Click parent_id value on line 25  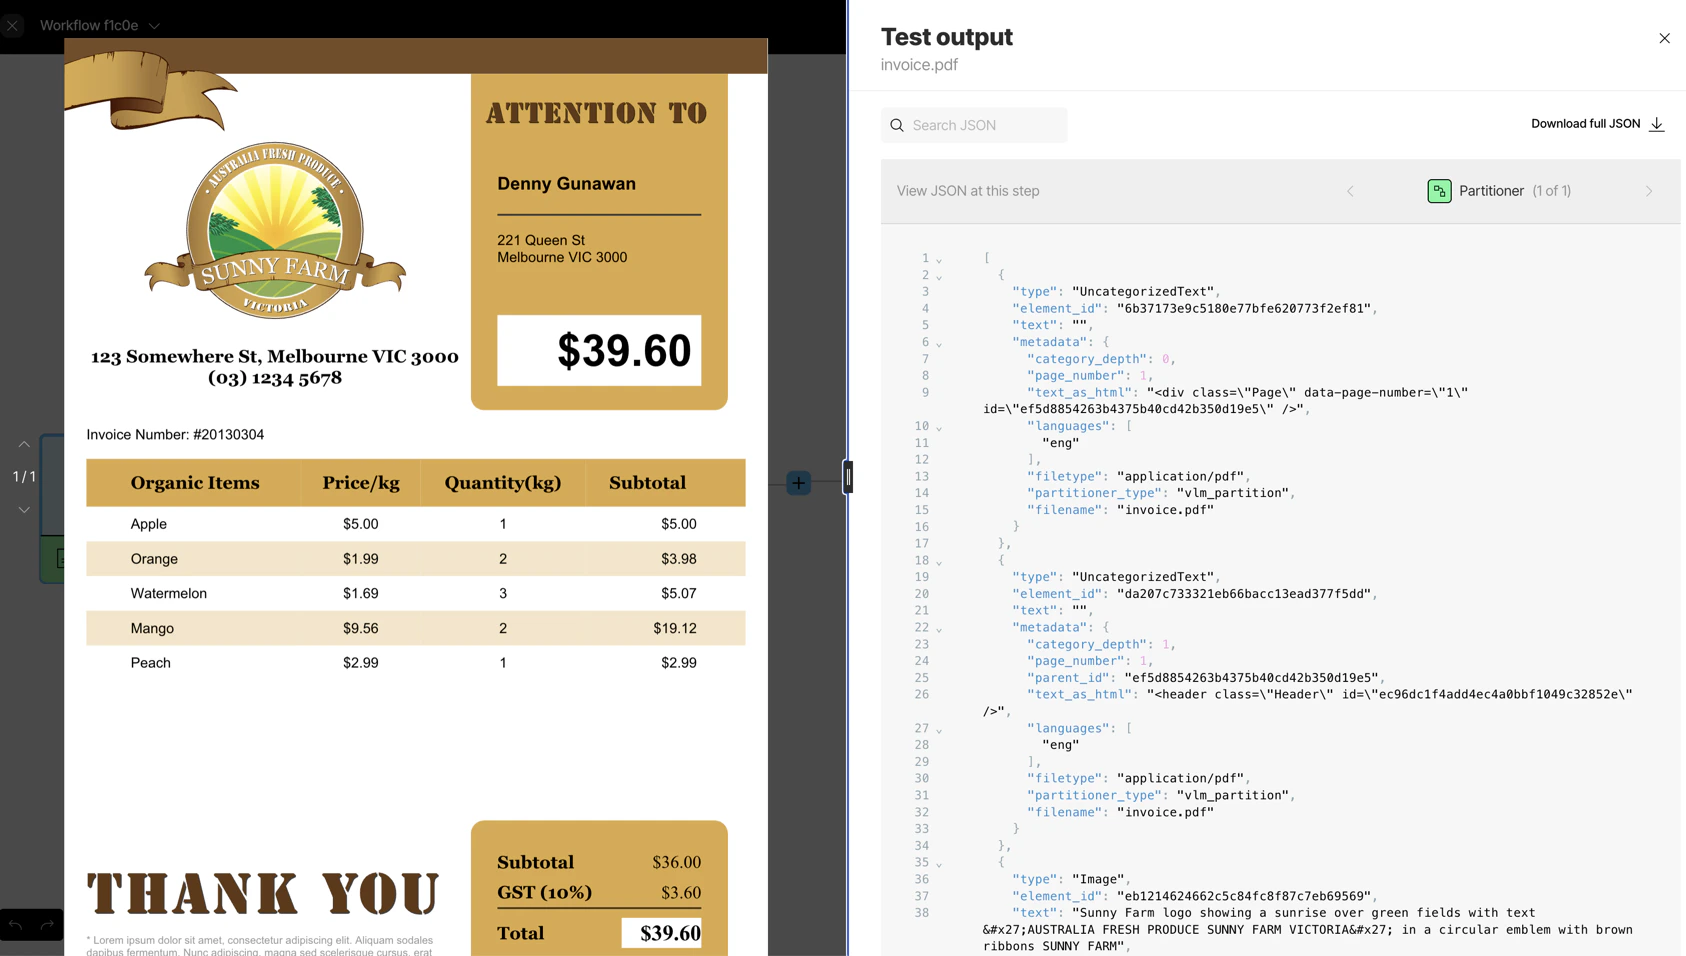click(x=1251, y=678)
